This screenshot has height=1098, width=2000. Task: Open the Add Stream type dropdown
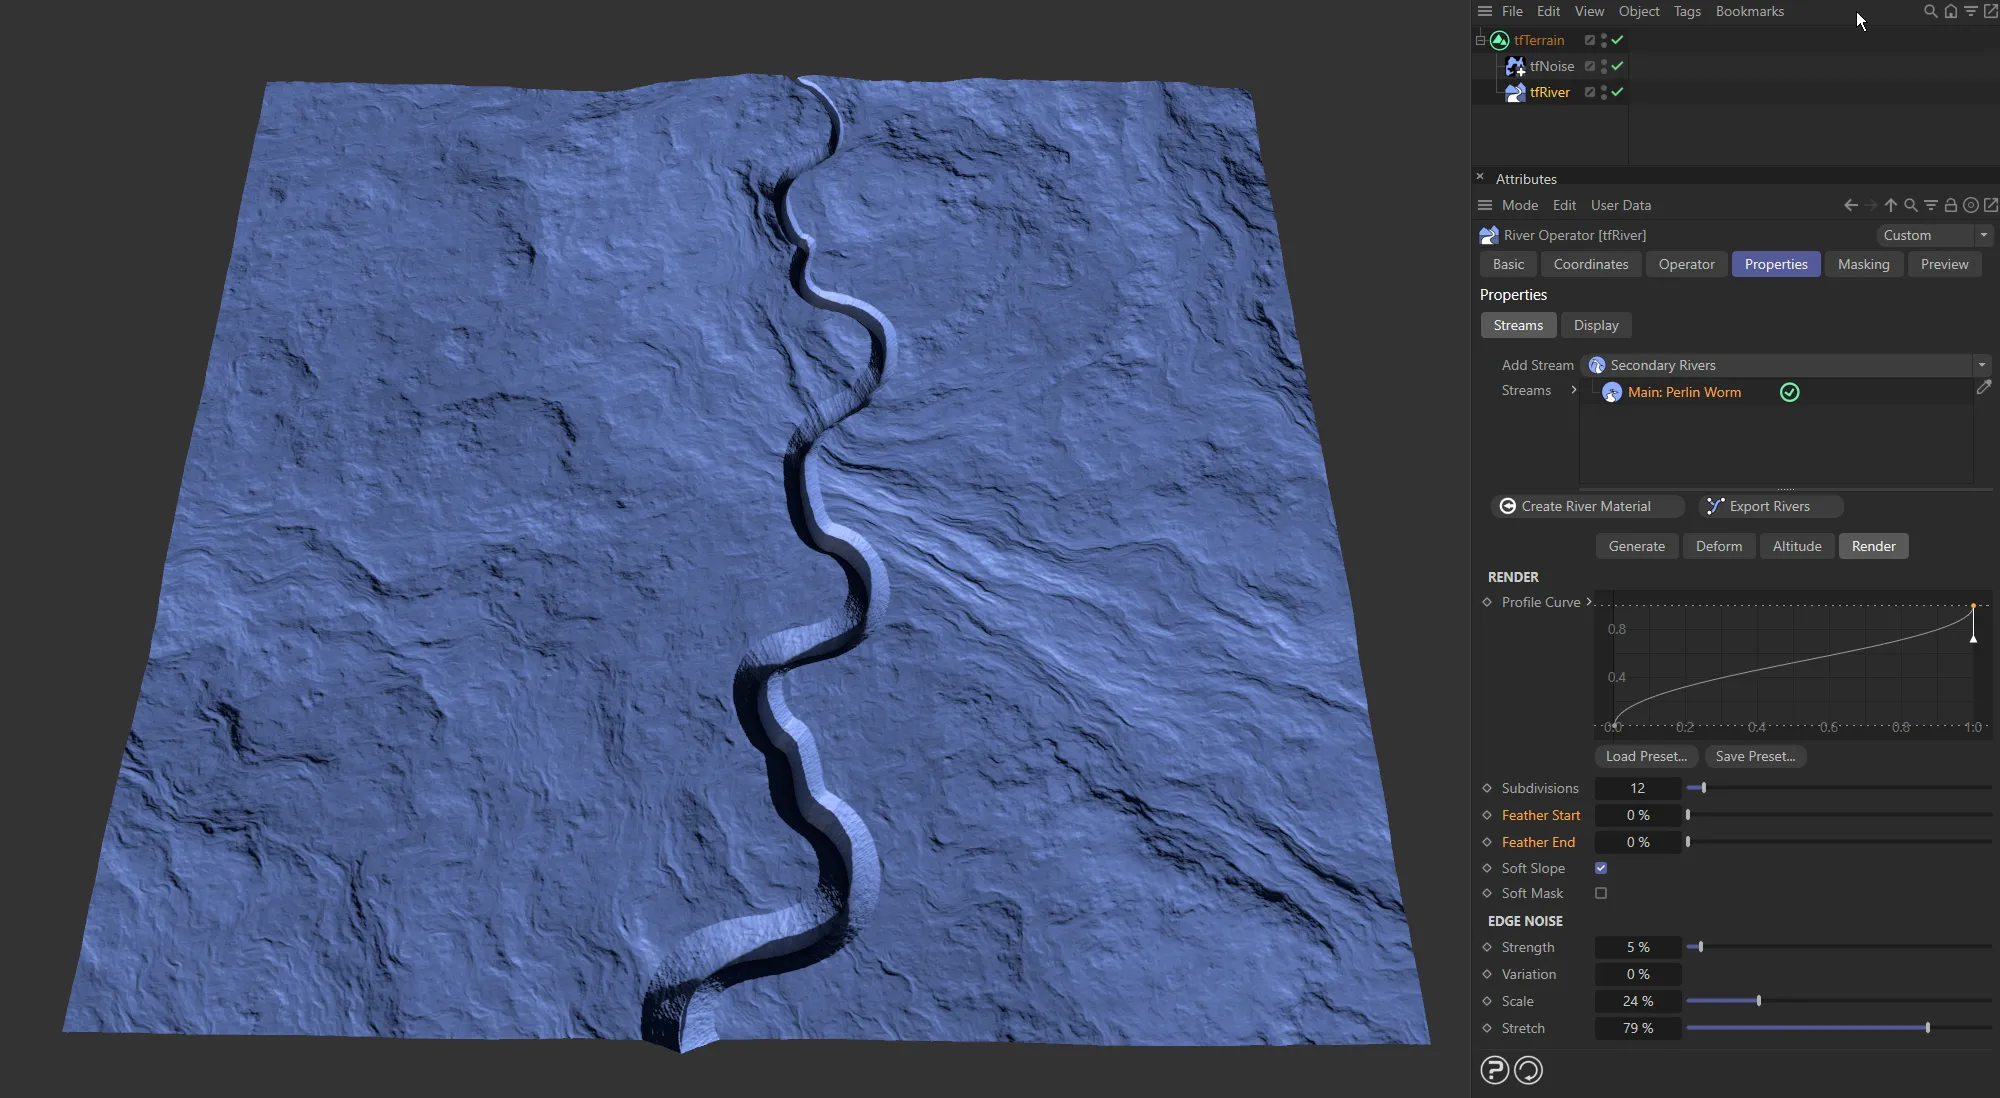[1982, 364]
